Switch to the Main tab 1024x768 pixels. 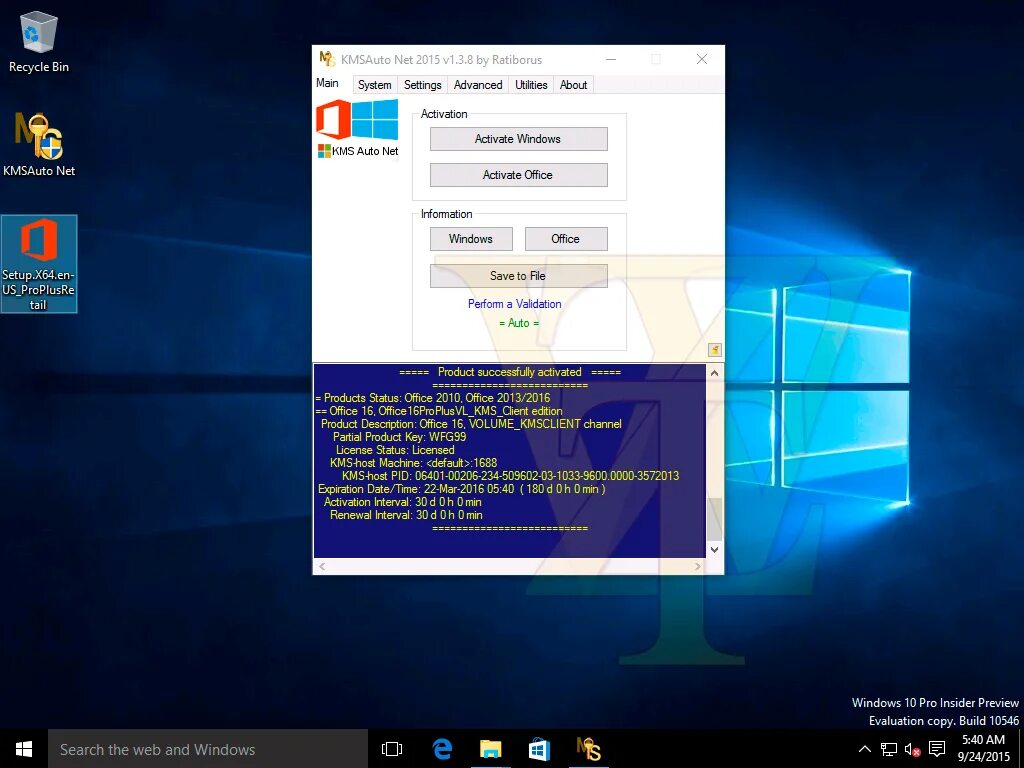point(327,83)
